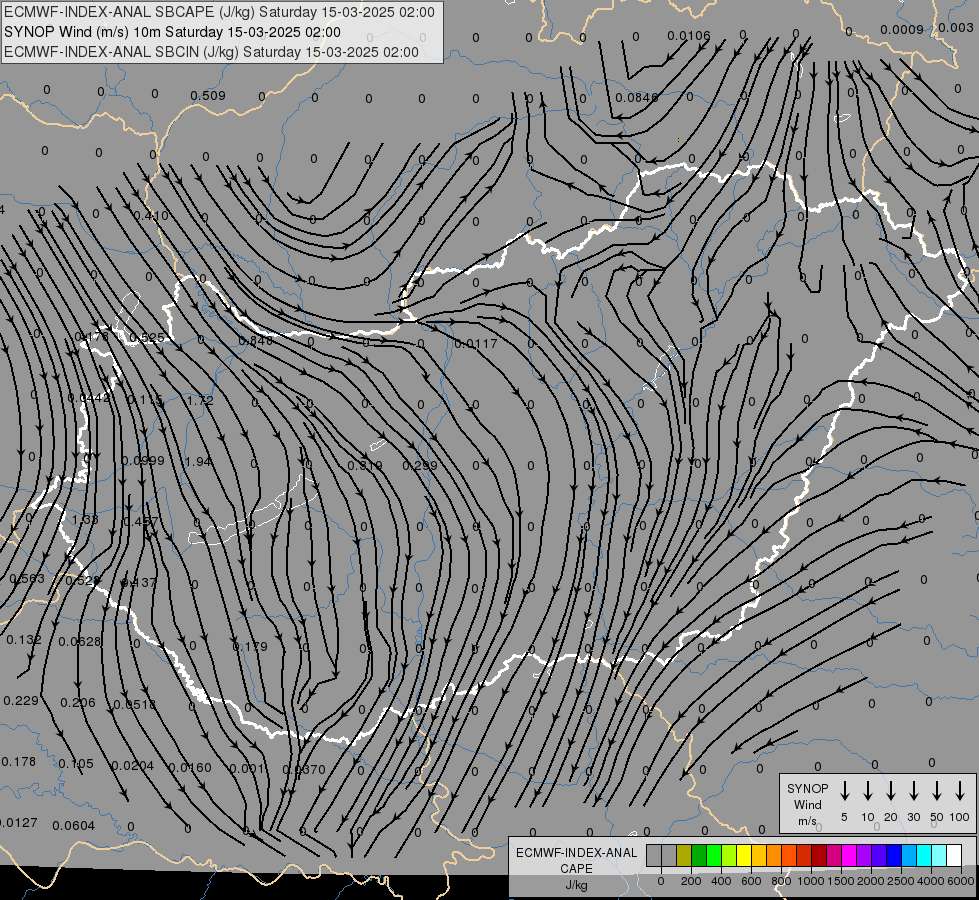This screenshot has height=900, width=979.
Task: Click the 0.319 value on the map
Action: point(365,465)
